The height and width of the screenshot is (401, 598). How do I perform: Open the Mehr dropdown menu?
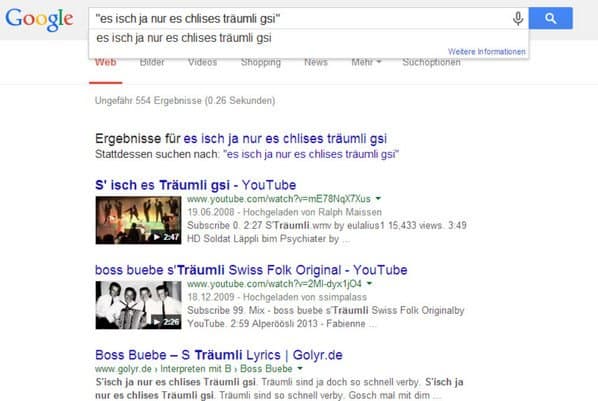click(366, 62)
